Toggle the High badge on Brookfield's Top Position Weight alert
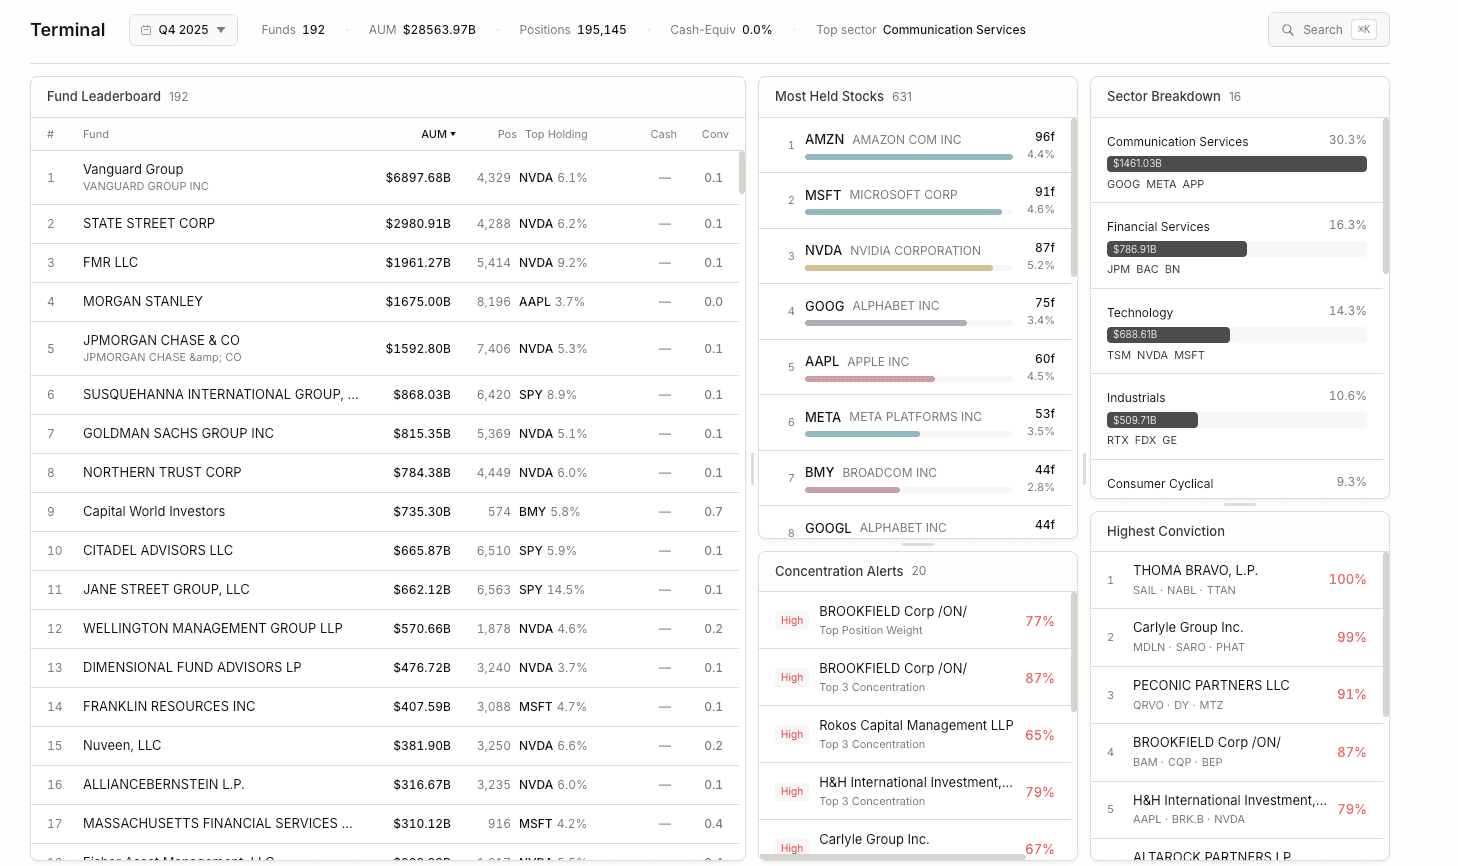 coord(791,620)
